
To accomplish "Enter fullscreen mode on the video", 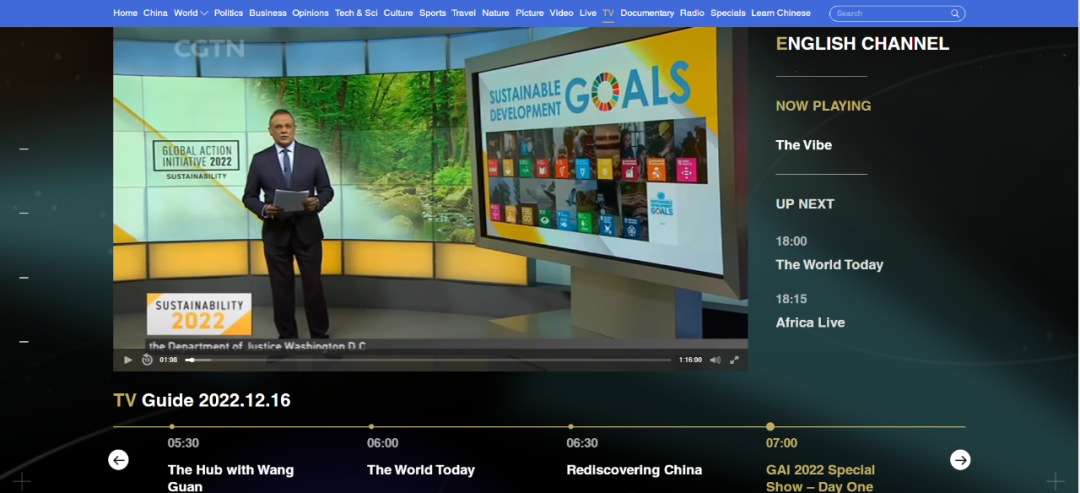I will click(735, 360).
